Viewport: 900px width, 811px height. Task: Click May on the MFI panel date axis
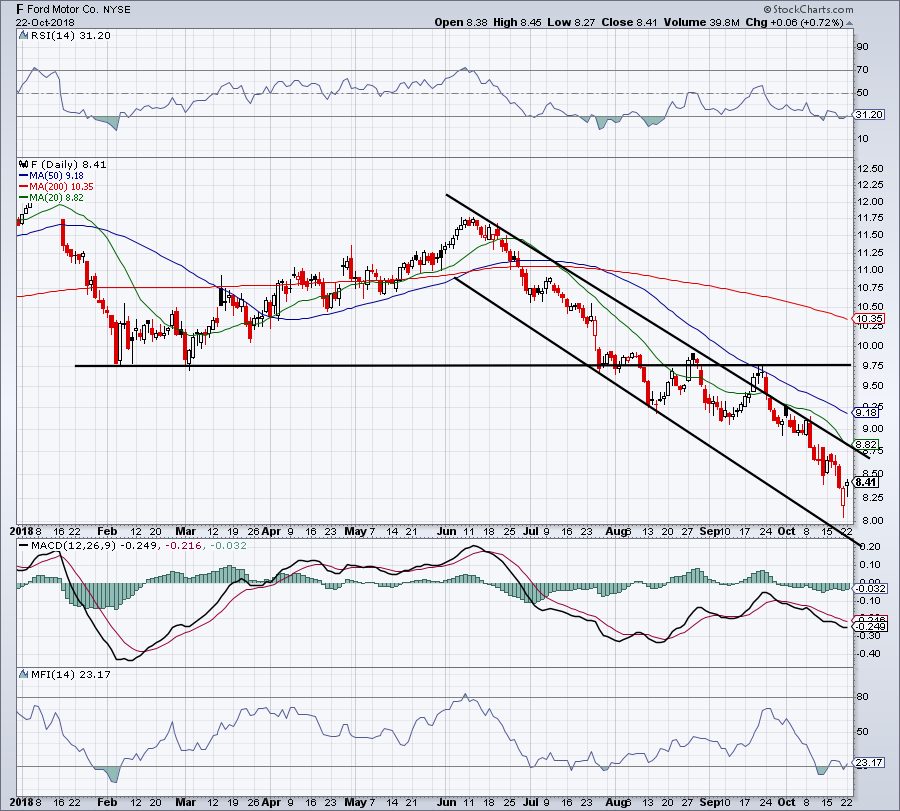[x=355, y=802]
